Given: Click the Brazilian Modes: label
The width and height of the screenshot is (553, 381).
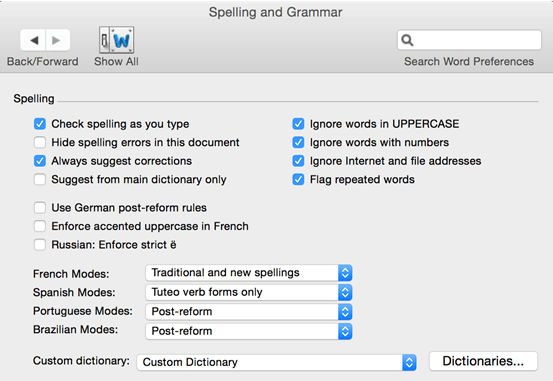Looking at the screenshot, I should [x=75, y=329].
